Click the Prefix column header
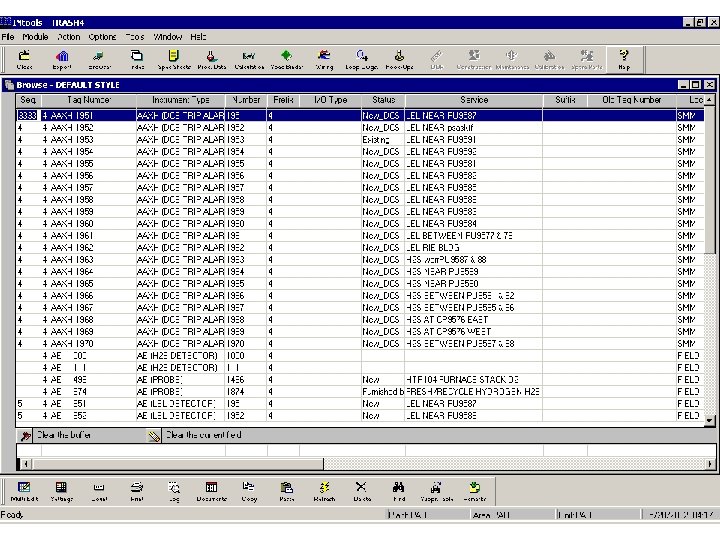 [x=283, y=100]
